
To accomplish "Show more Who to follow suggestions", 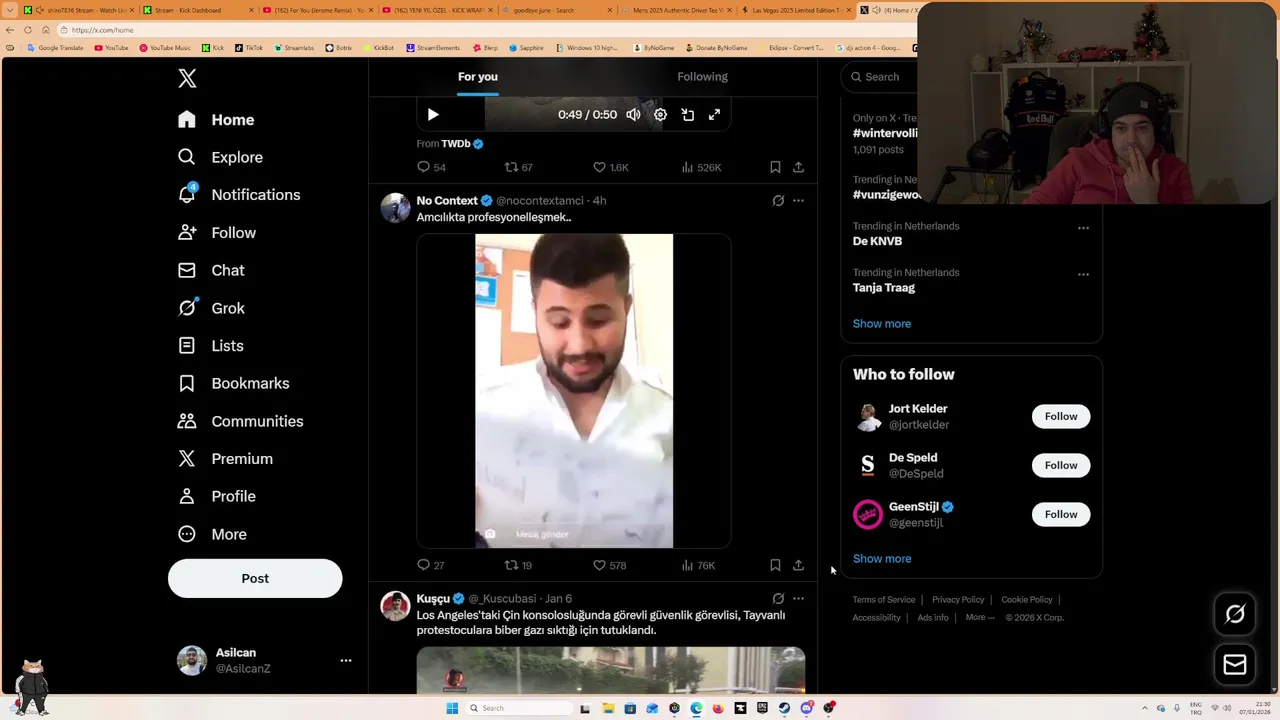I will [x=882, y=559].
